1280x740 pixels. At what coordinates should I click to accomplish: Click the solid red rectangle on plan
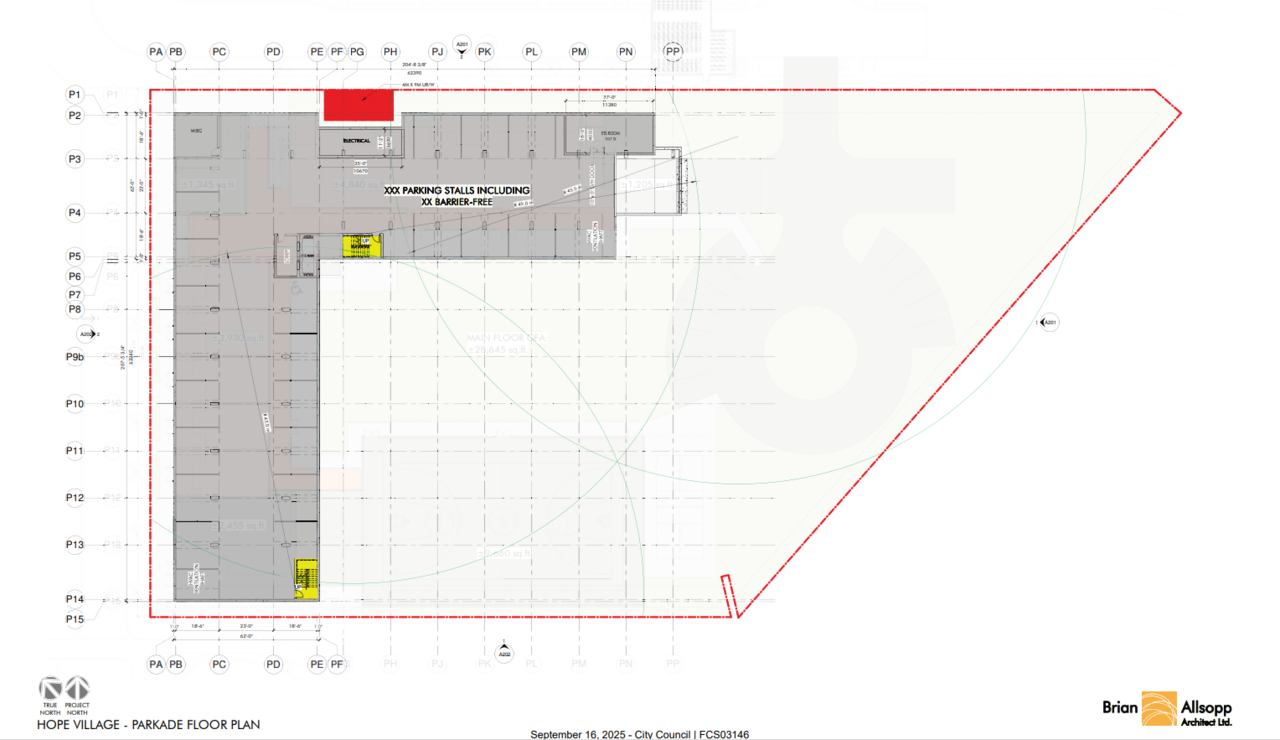coord(360,104)
